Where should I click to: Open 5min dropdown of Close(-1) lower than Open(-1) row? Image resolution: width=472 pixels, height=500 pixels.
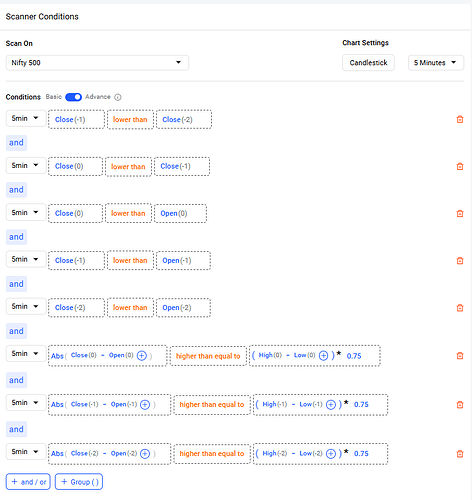(26, 259)
